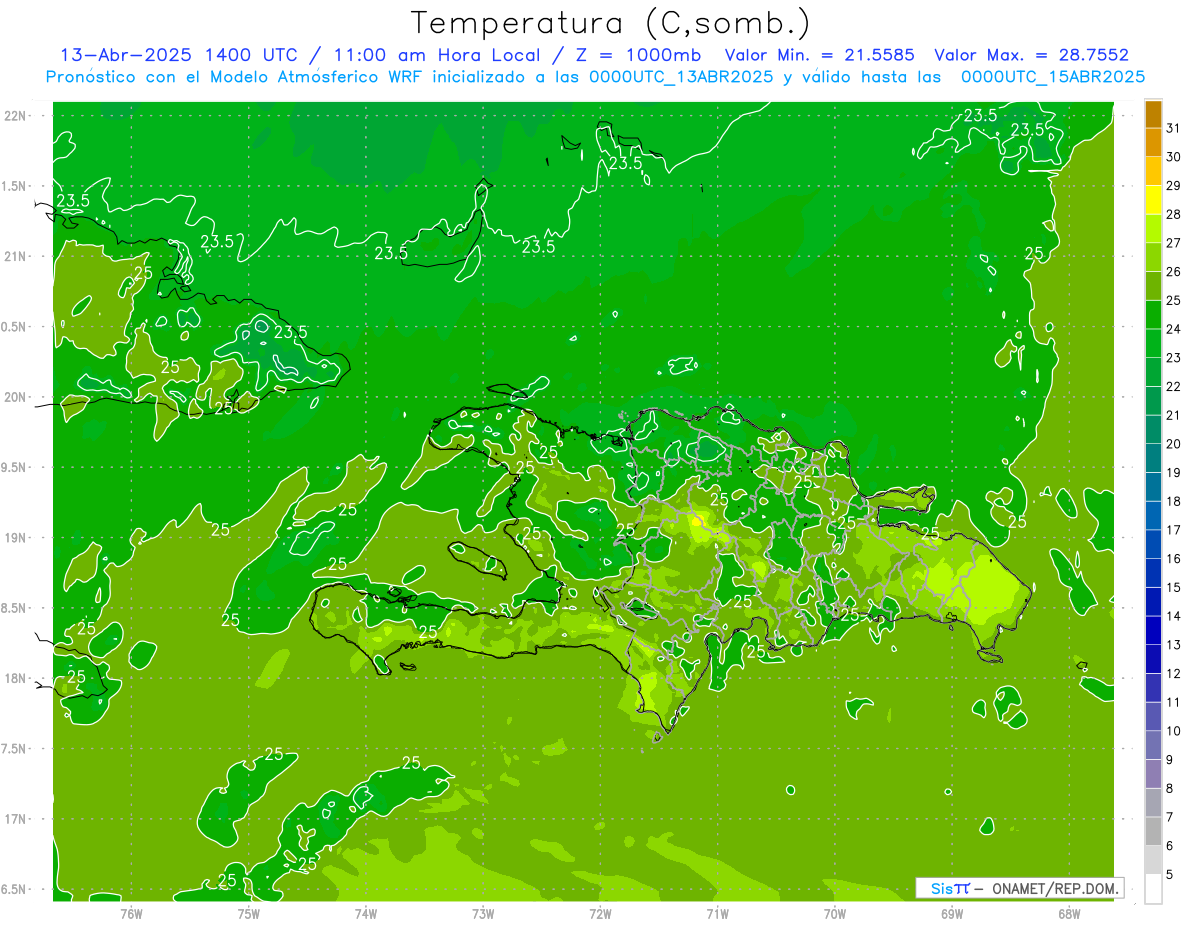The width and height of the screenshot is (1200, 927).
Task: Click the colorbar scale label '15'
Action: 1174,587
